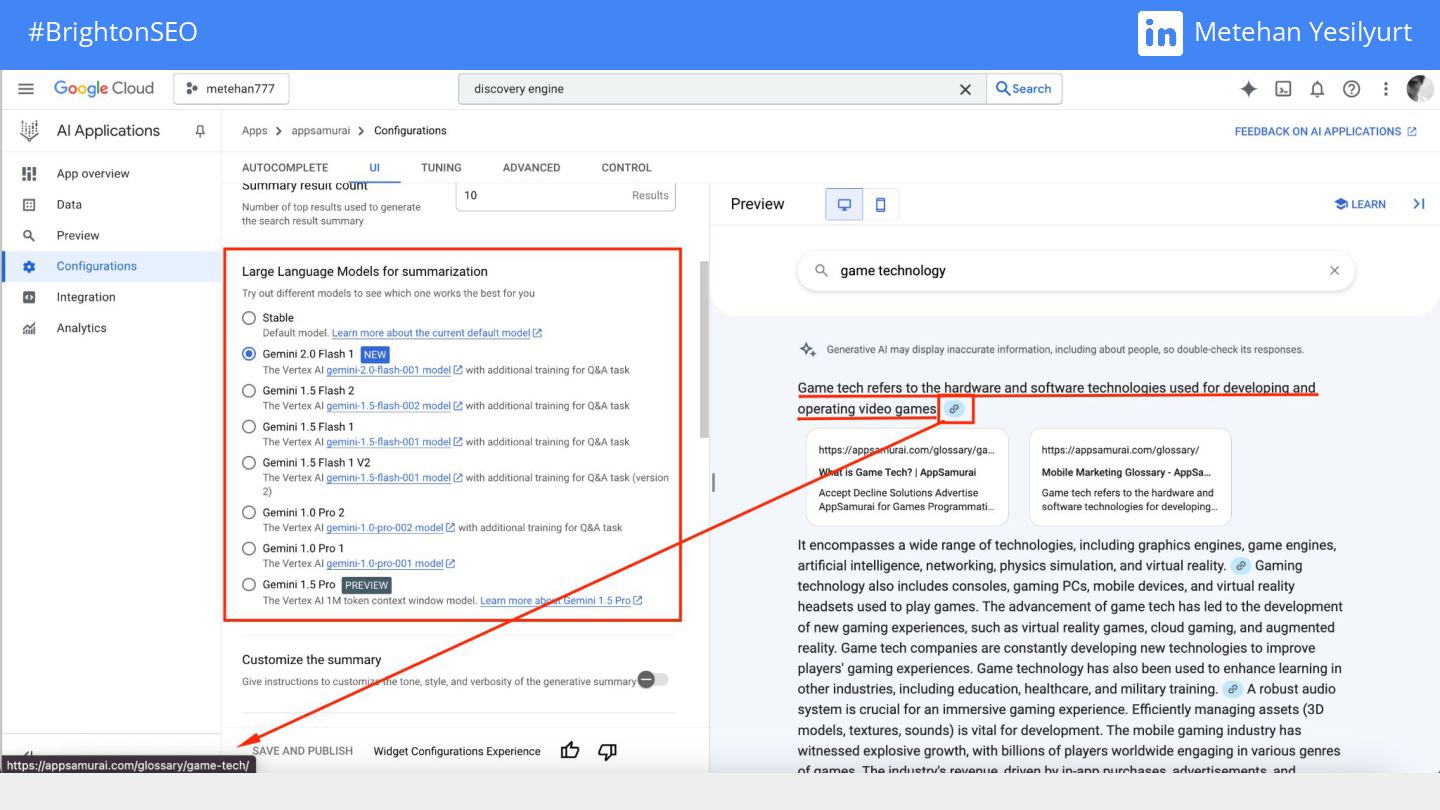Click the Apps breadcrumb

(x=255, y=131)
